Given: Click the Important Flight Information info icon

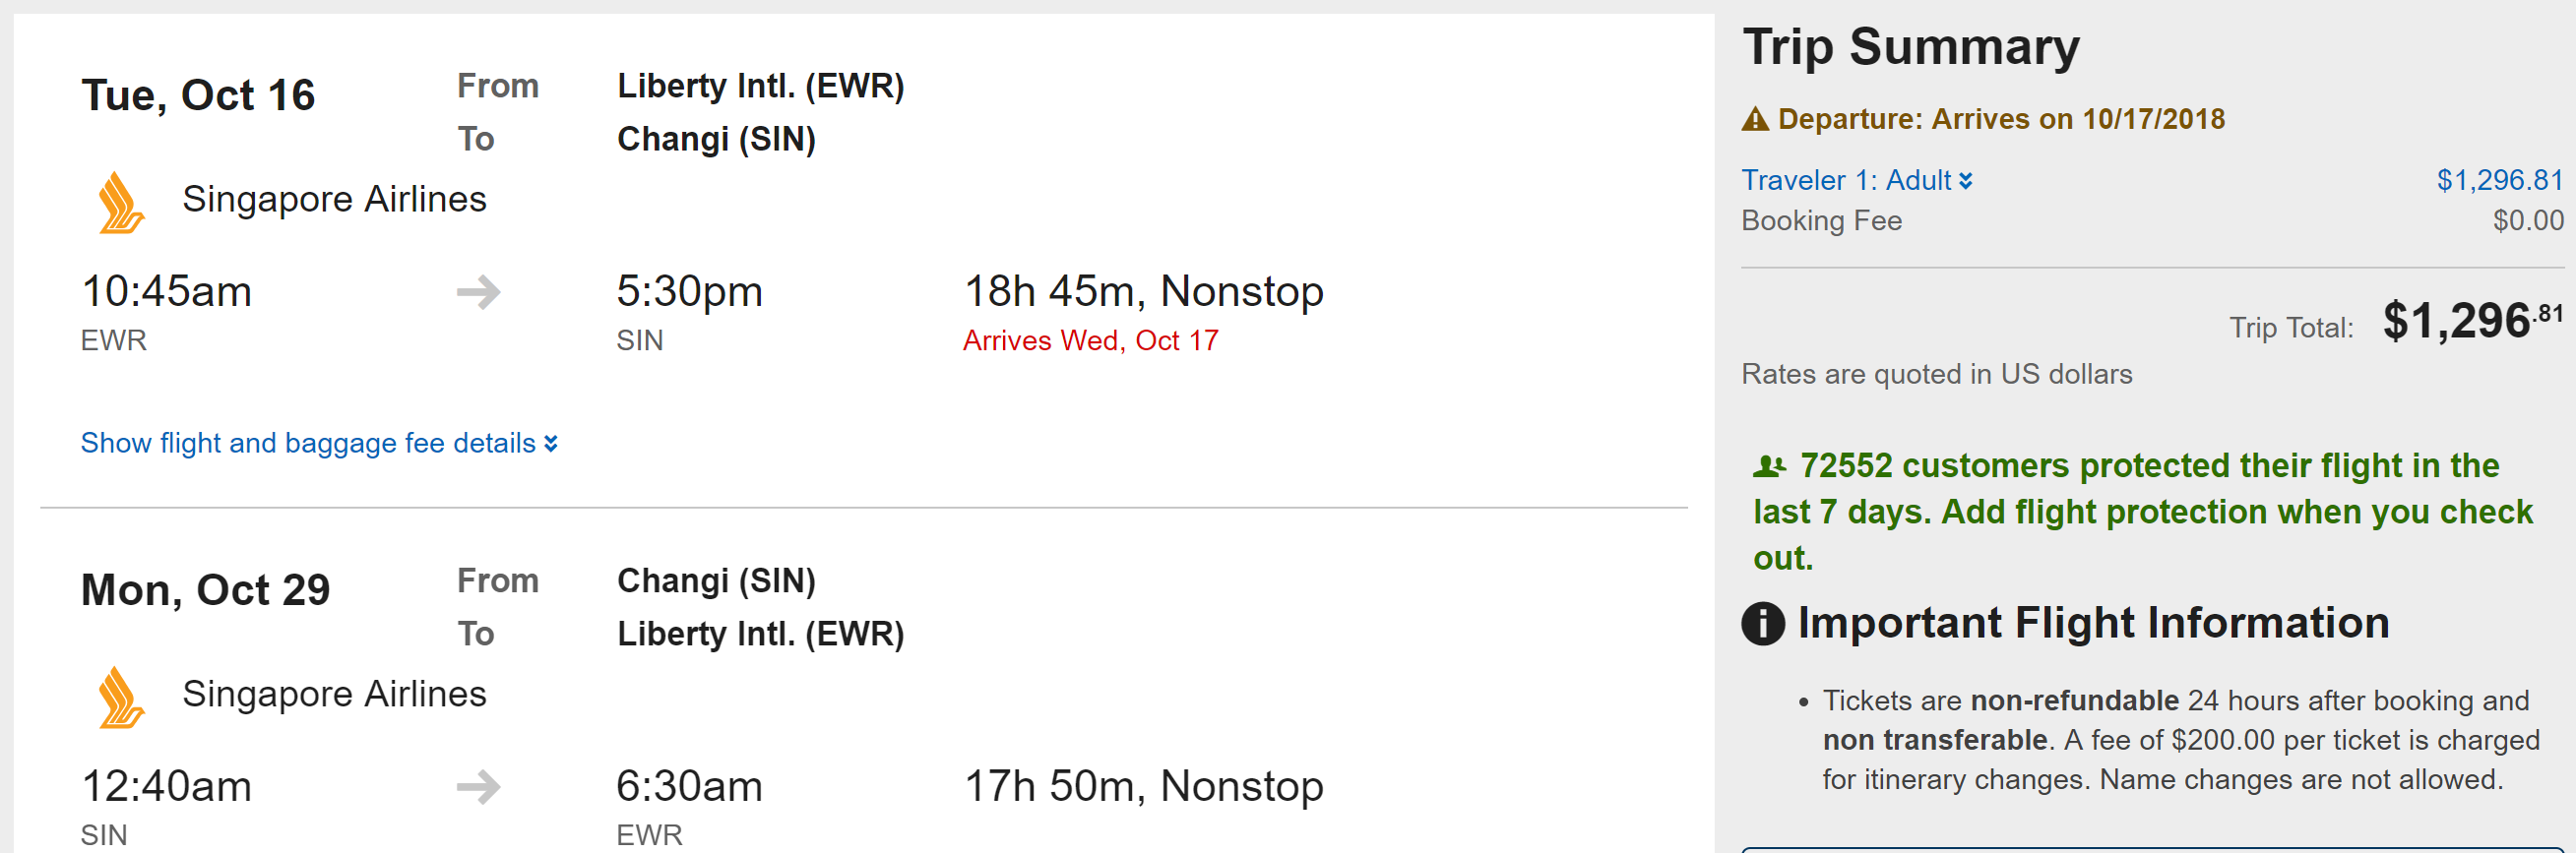Looking at the screenshot, I should (x=1763, y=624).
